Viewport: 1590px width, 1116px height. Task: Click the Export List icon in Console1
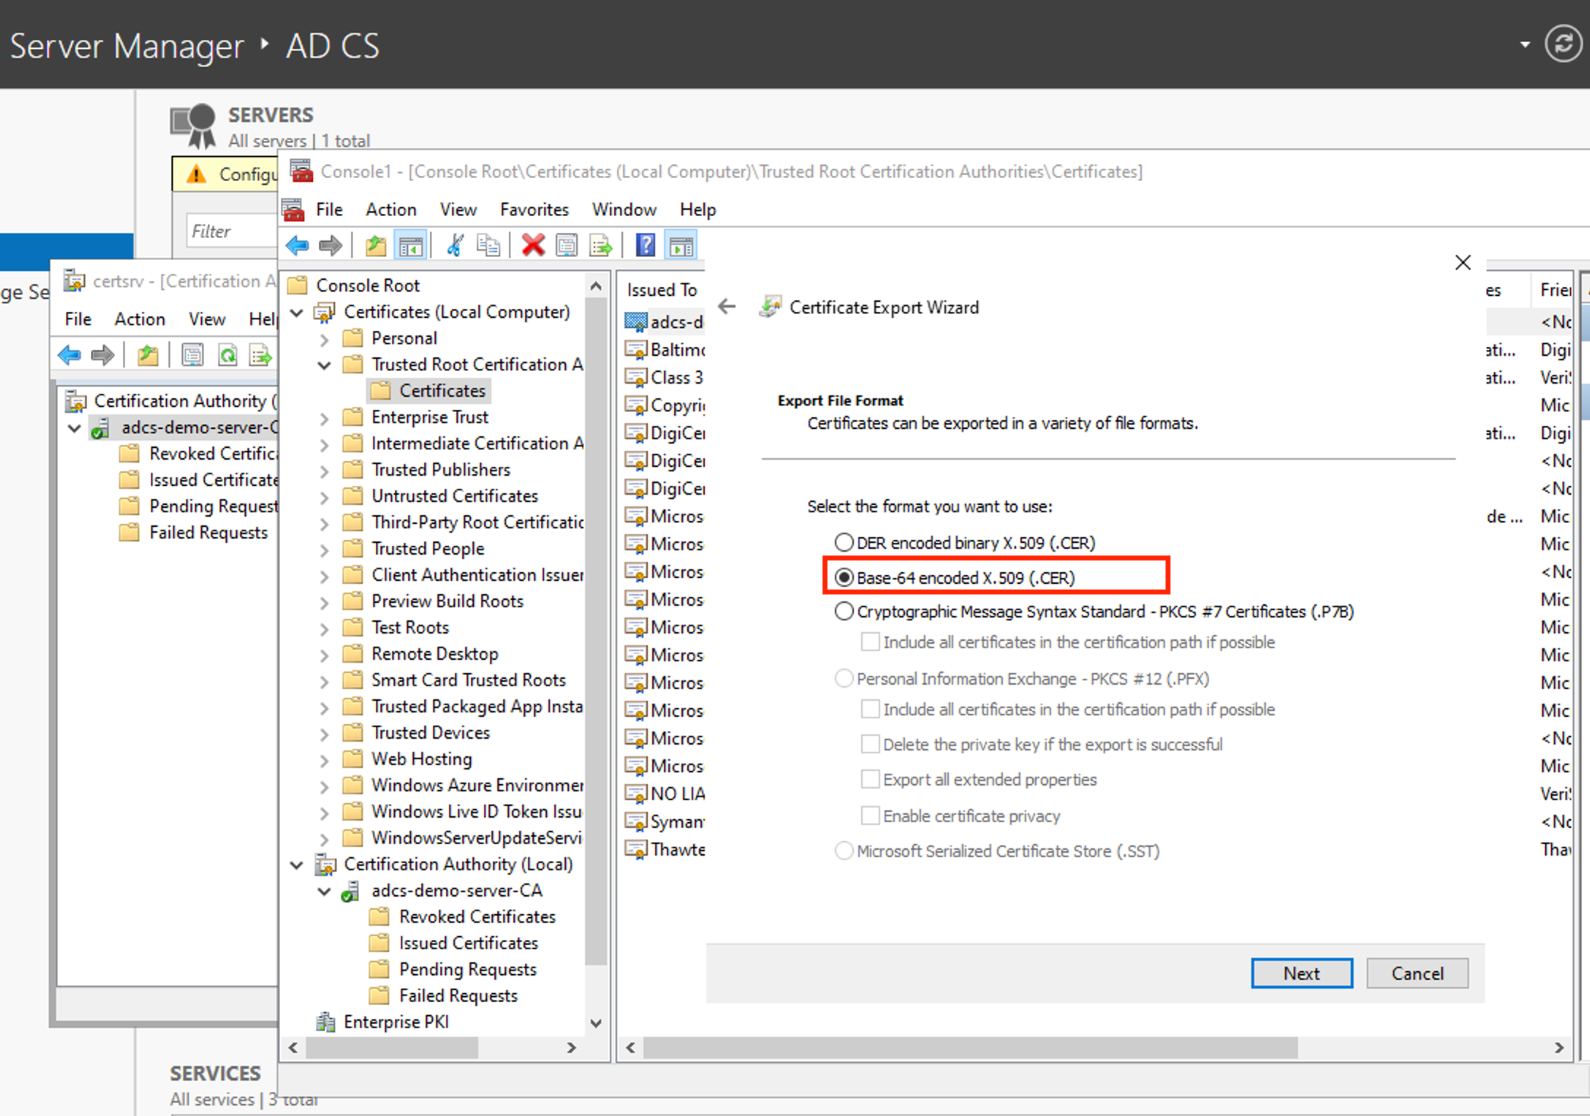coord(600,245)
